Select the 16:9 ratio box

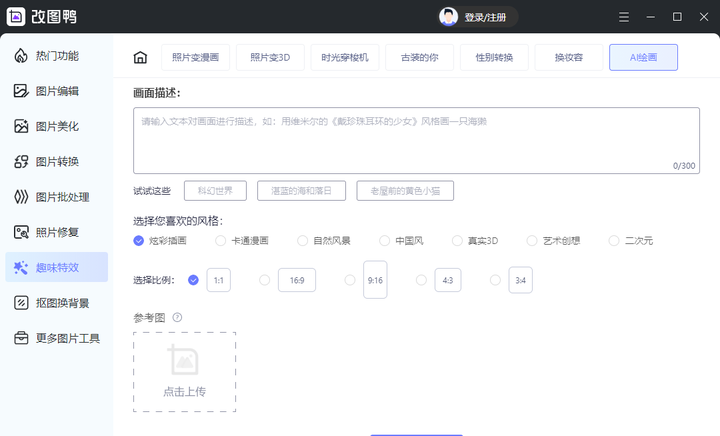pos(297,280)
